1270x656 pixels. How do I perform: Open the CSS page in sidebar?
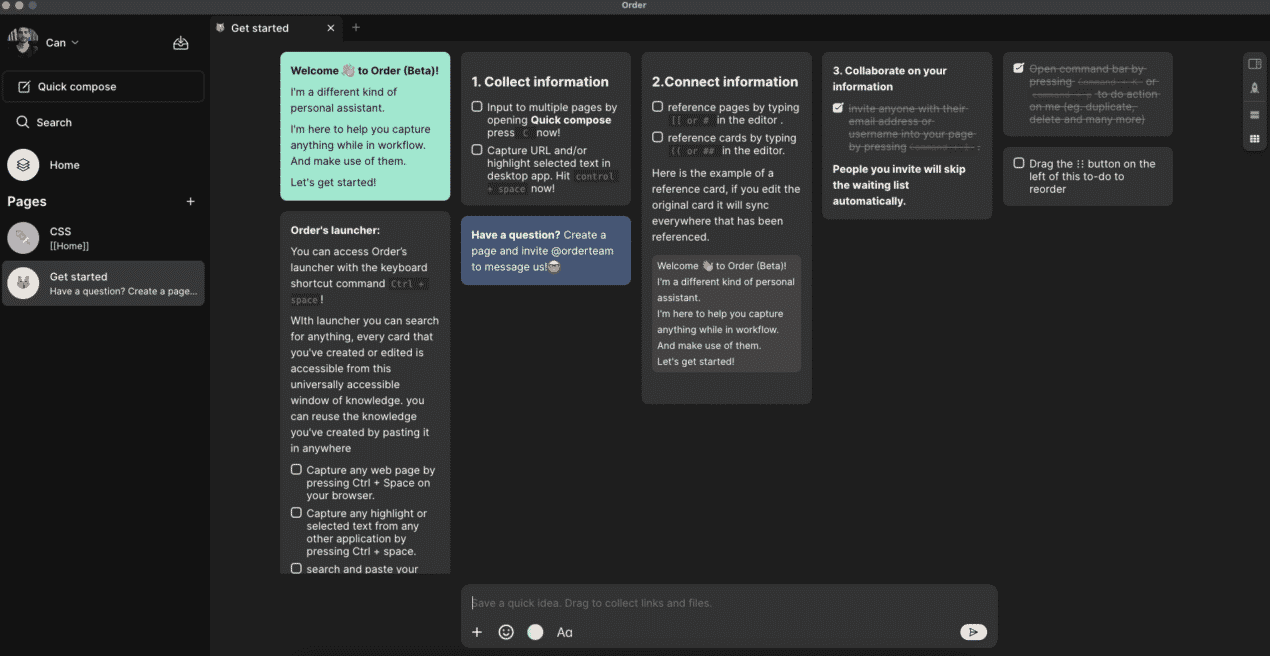pos(104,238)
